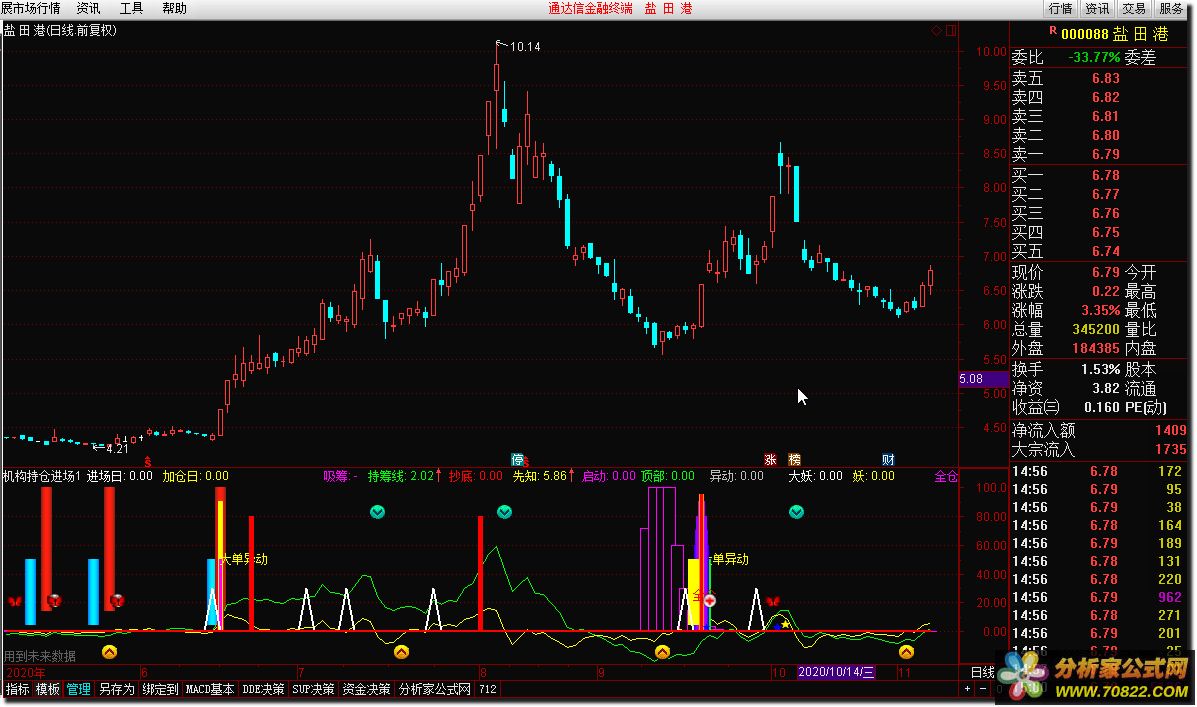Zoom out chart with the minus button

tap(982, 689)
